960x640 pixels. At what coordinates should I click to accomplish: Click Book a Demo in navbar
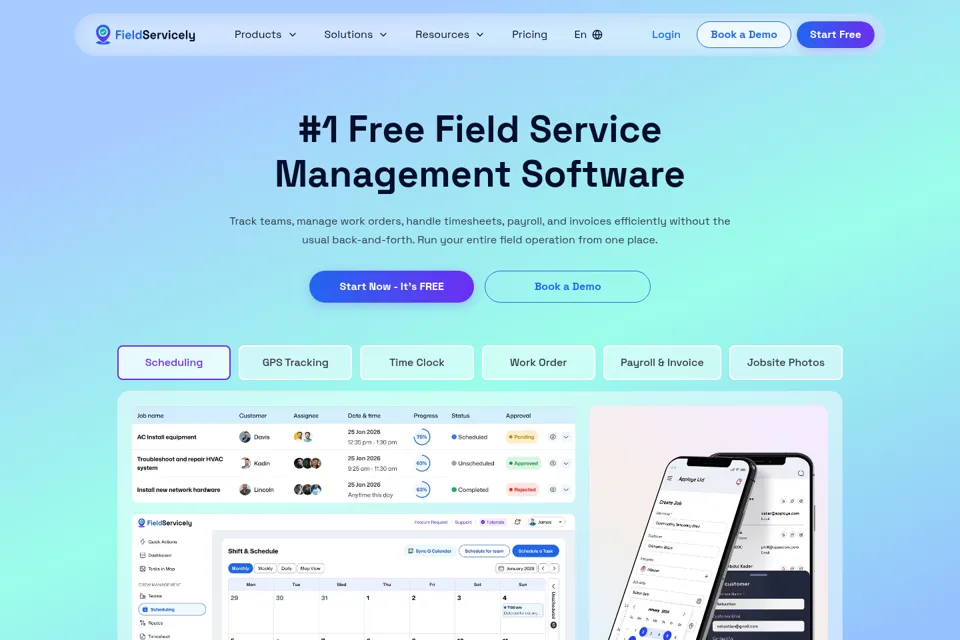[x=744, y=35]
